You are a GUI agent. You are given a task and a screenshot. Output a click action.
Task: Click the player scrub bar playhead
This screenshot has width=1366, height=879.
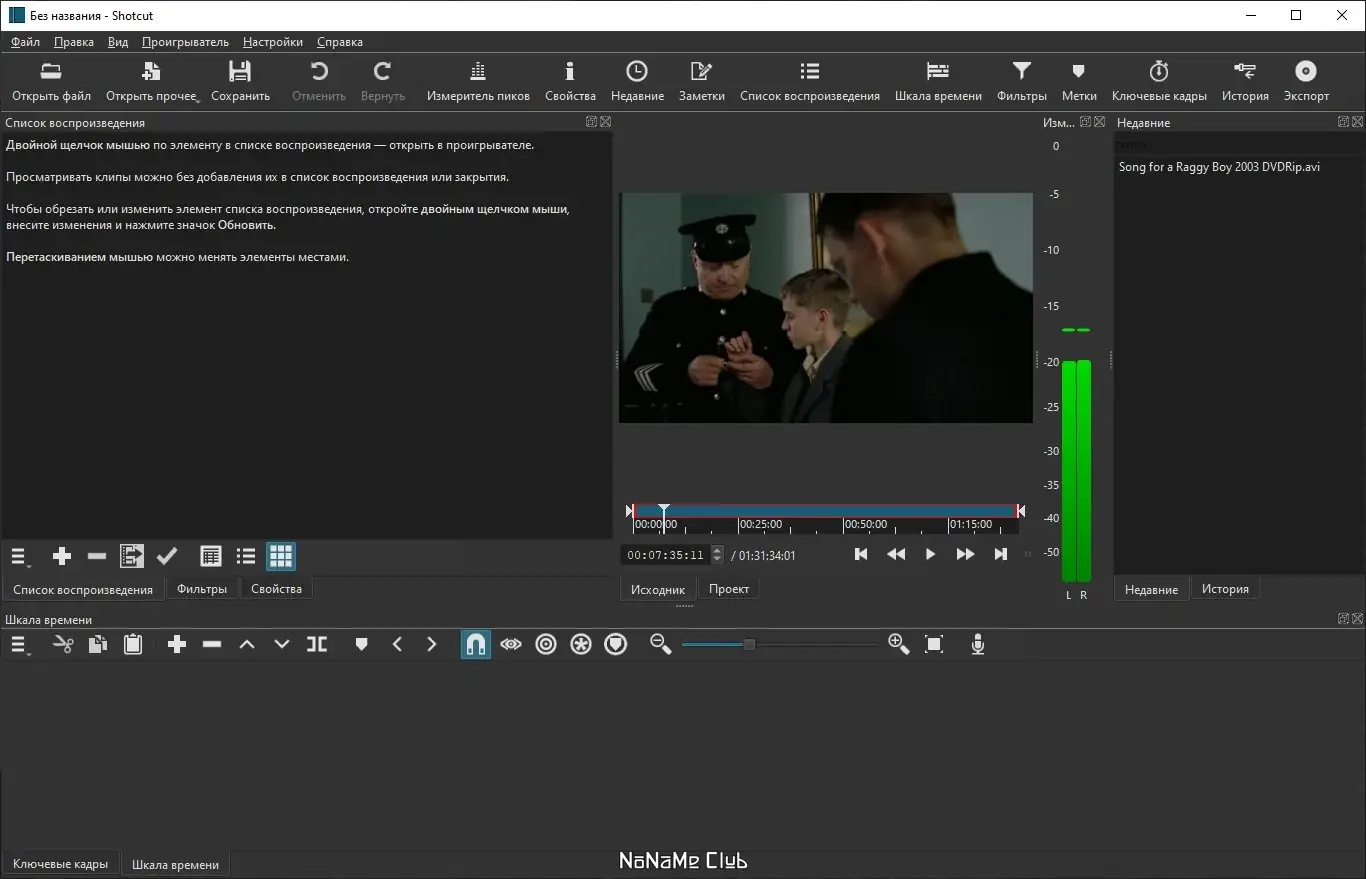(663, 512)
